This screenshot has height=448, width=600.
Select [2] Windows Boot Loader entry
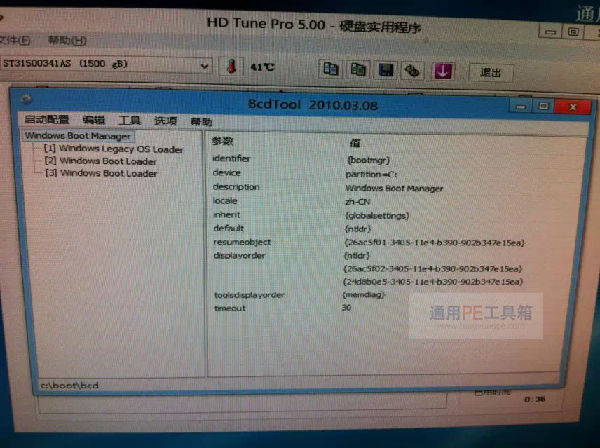100,161
